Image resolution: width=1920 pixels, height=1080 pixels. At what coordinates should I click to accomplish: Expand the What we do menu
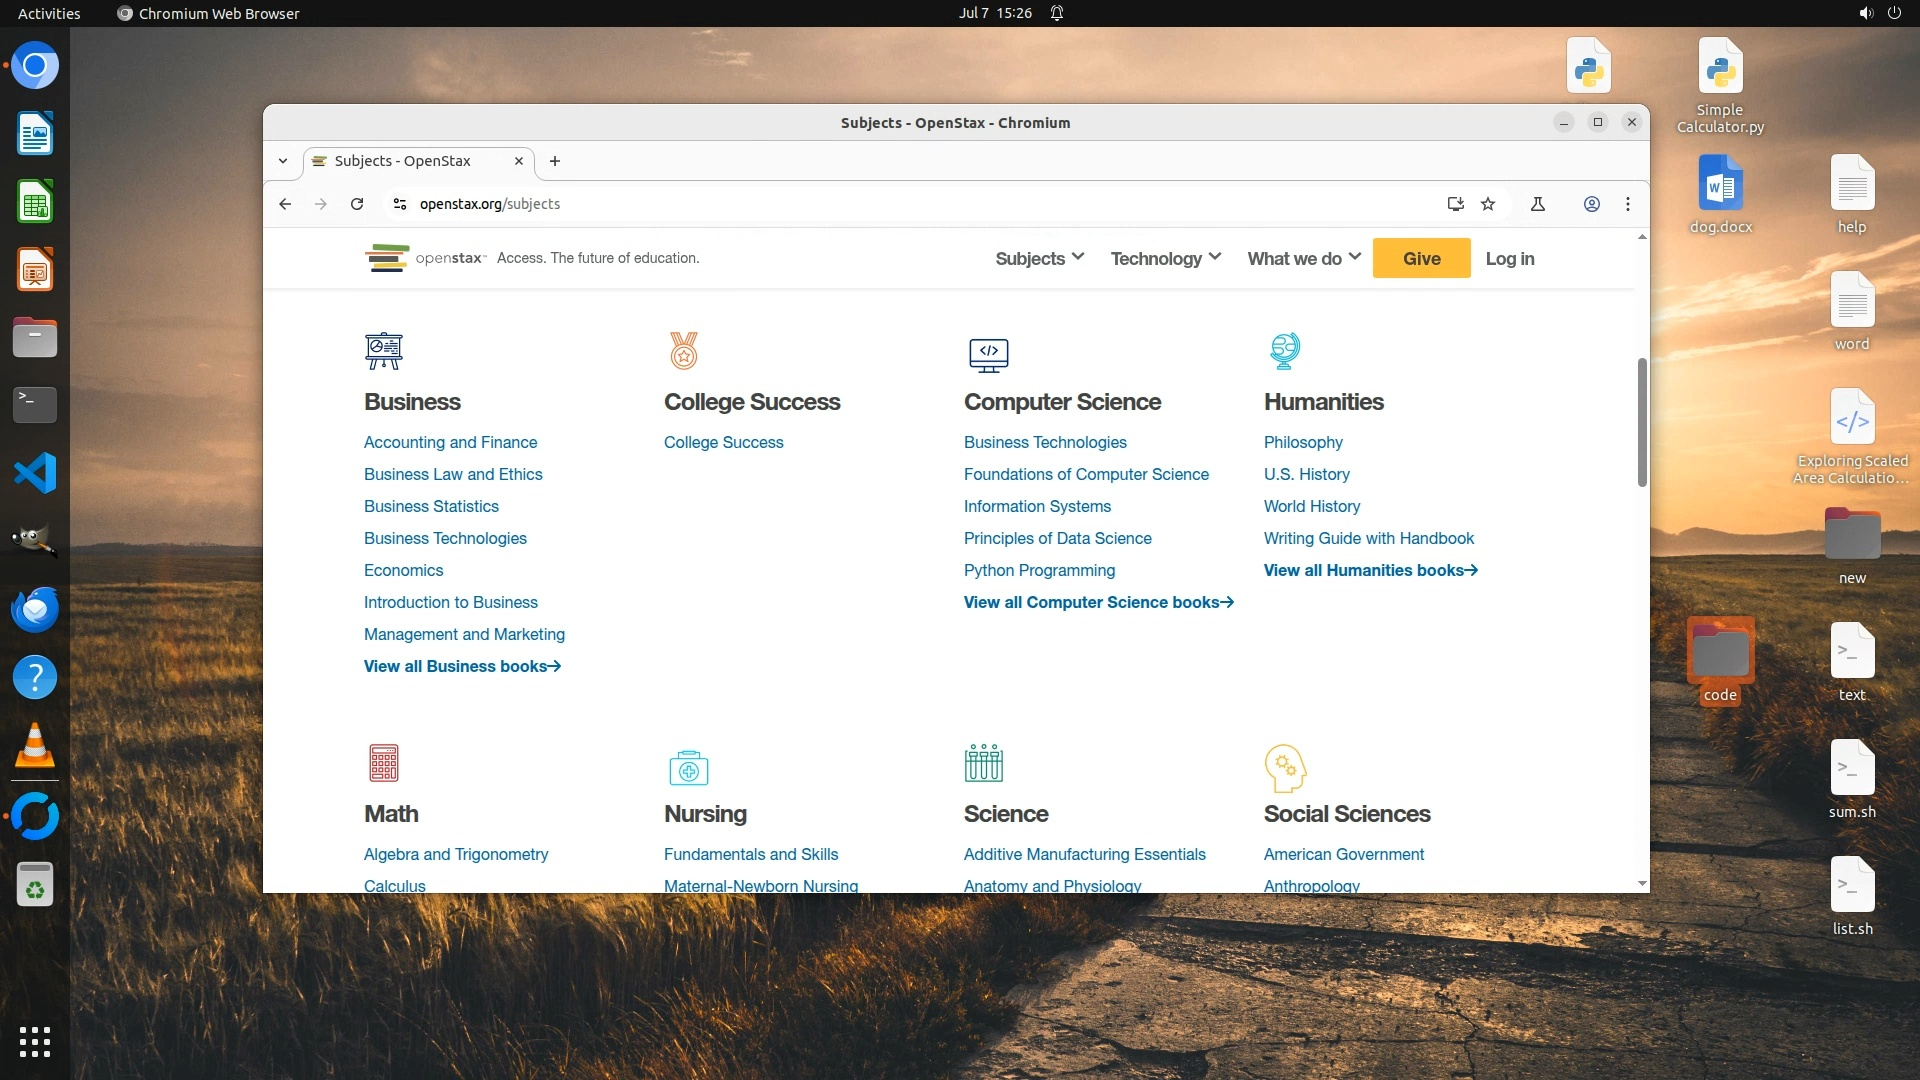point(1303,258)
